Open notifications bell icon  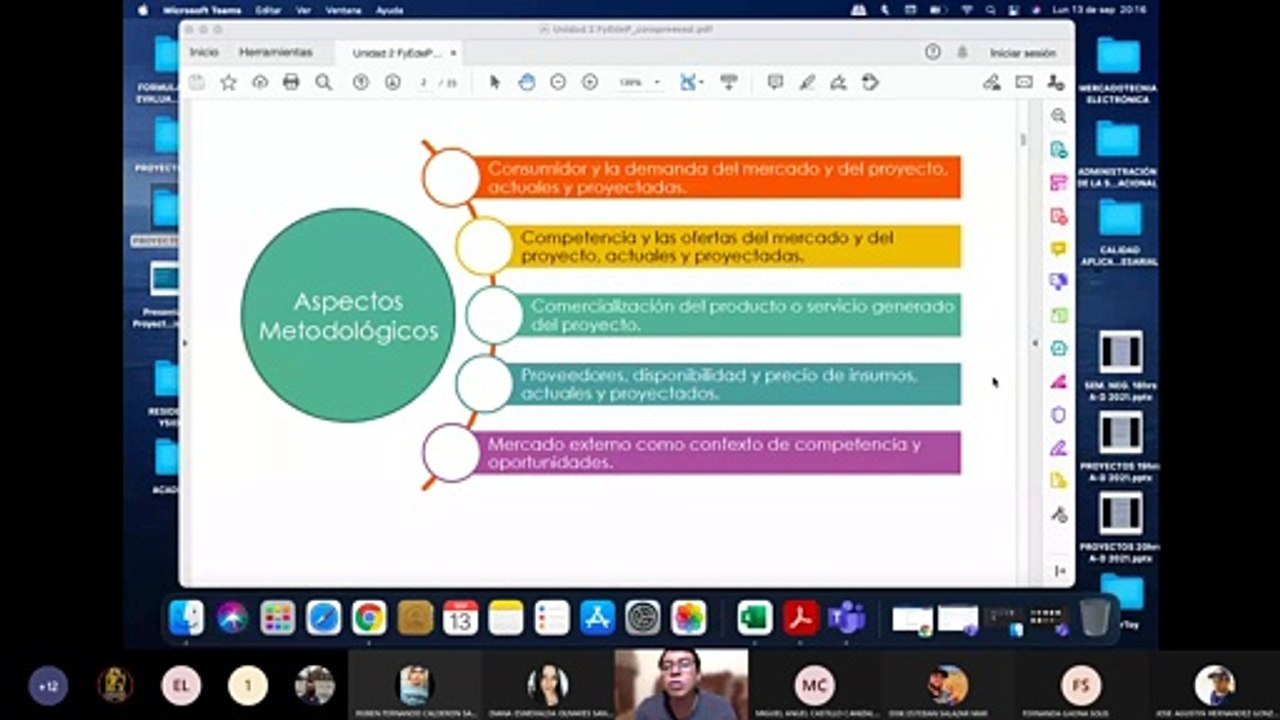pyautogui.click(x=962, y=52)
